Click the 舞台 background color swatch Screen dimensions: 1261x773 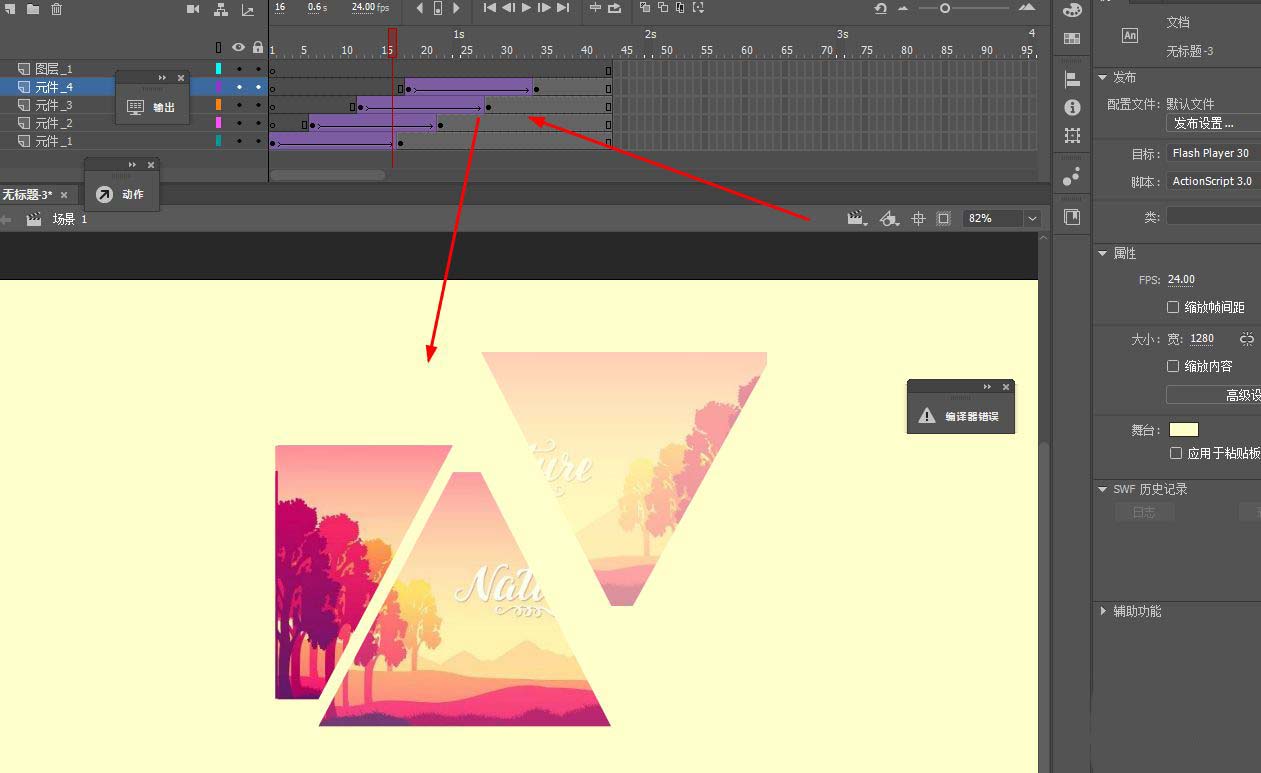[x=1184, y=430]
